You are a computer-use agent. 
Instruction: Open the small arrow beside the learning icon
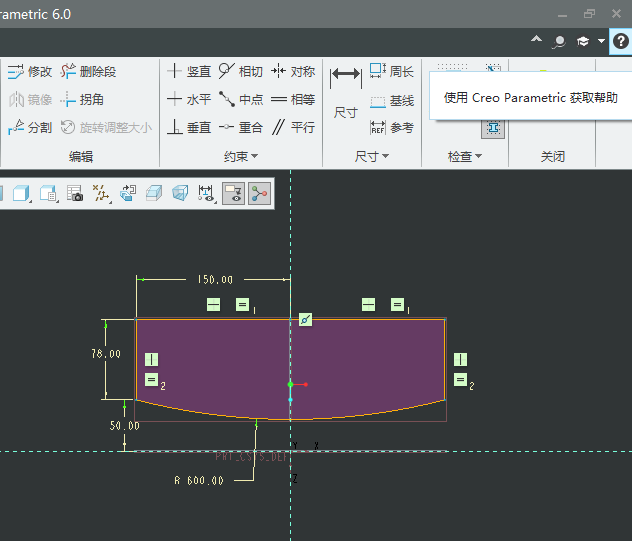pyautogui.click(x=601, y=41)
